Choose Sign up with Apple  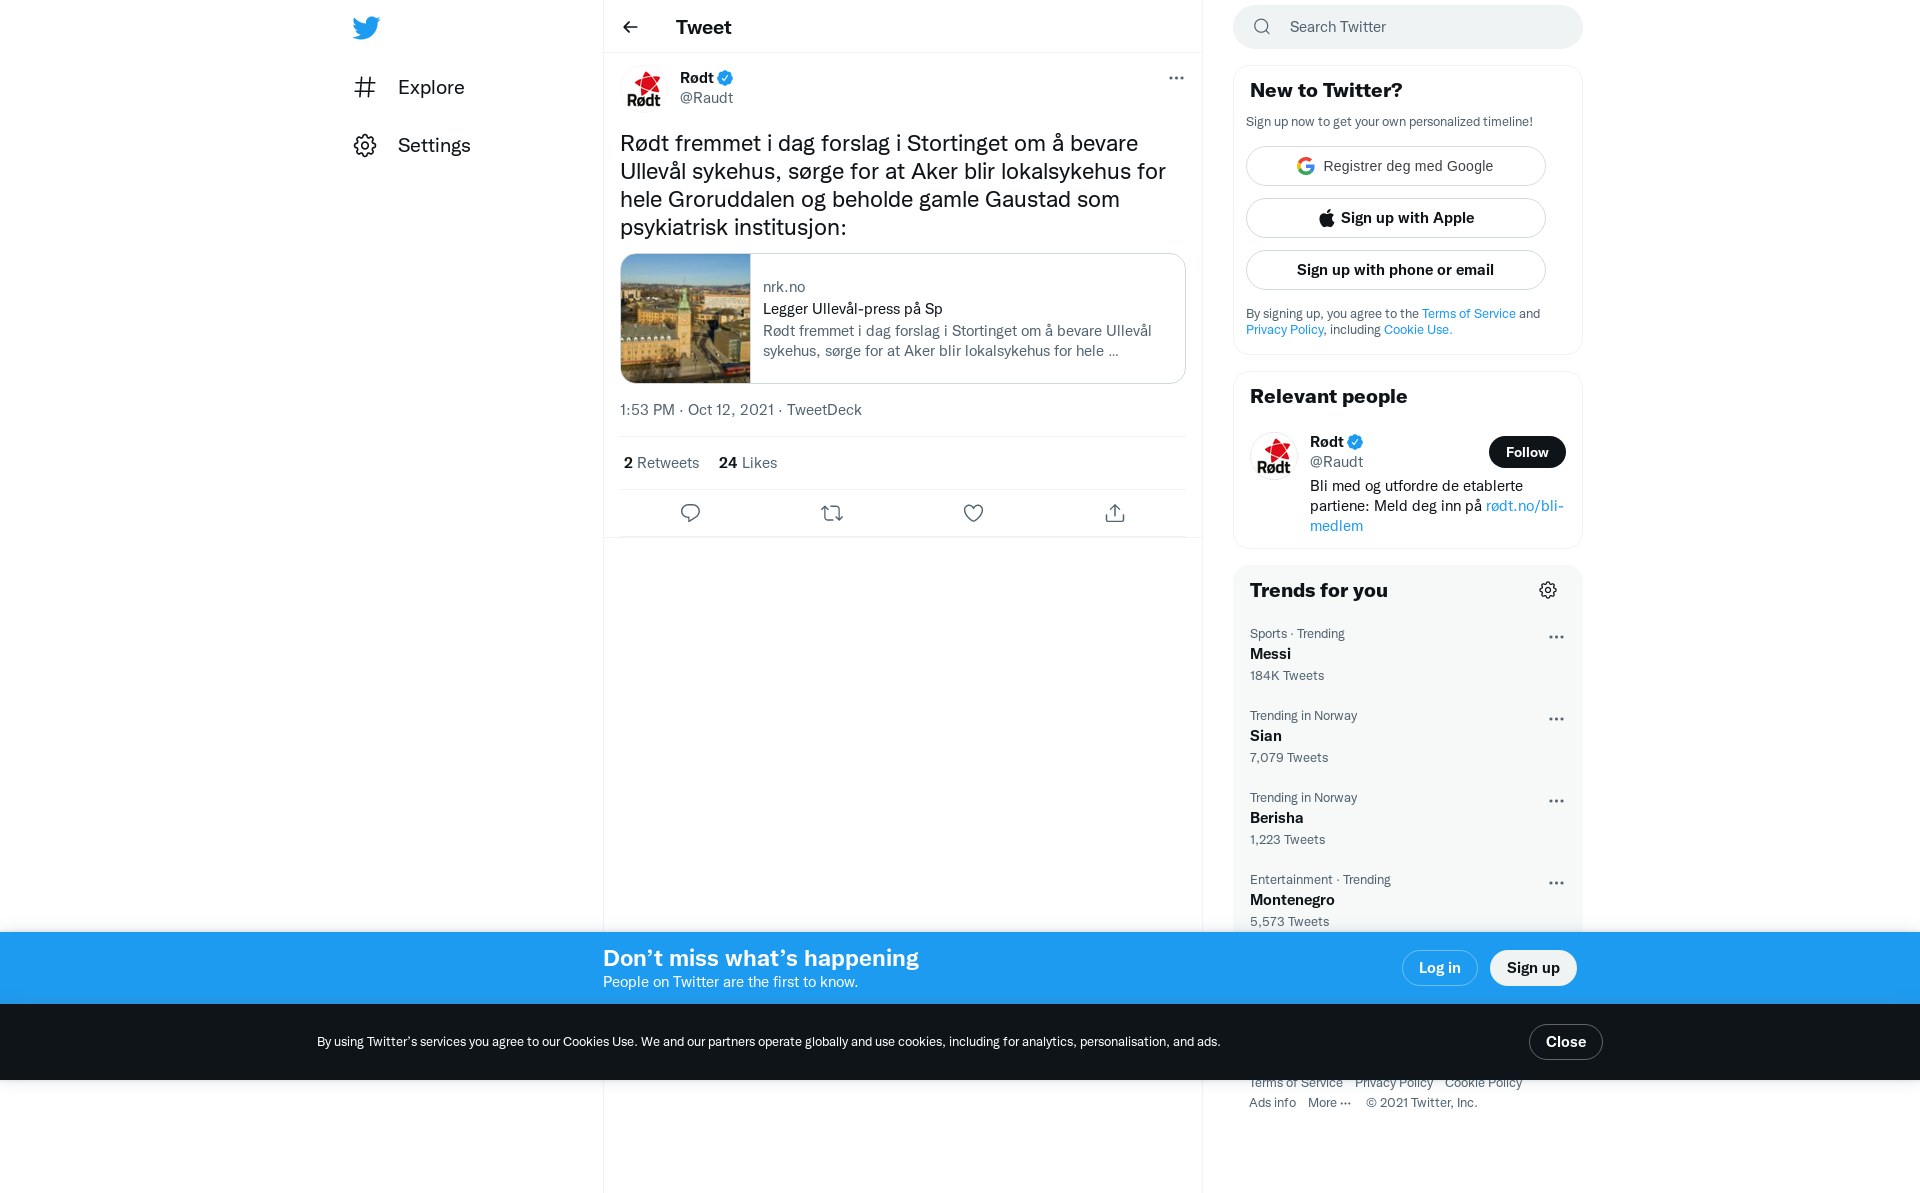point(1396,218)
